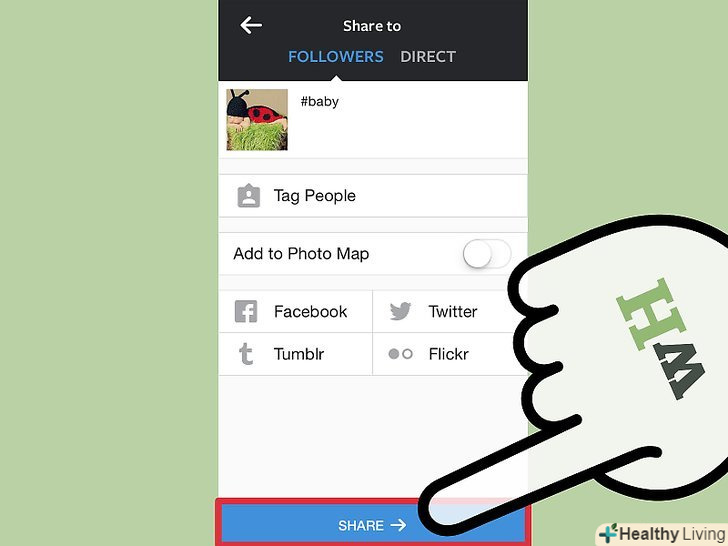The height and width of the screenshot is (546, 728).
Task: Click the Healthy Living logo icon
Action: pos(608,533)
